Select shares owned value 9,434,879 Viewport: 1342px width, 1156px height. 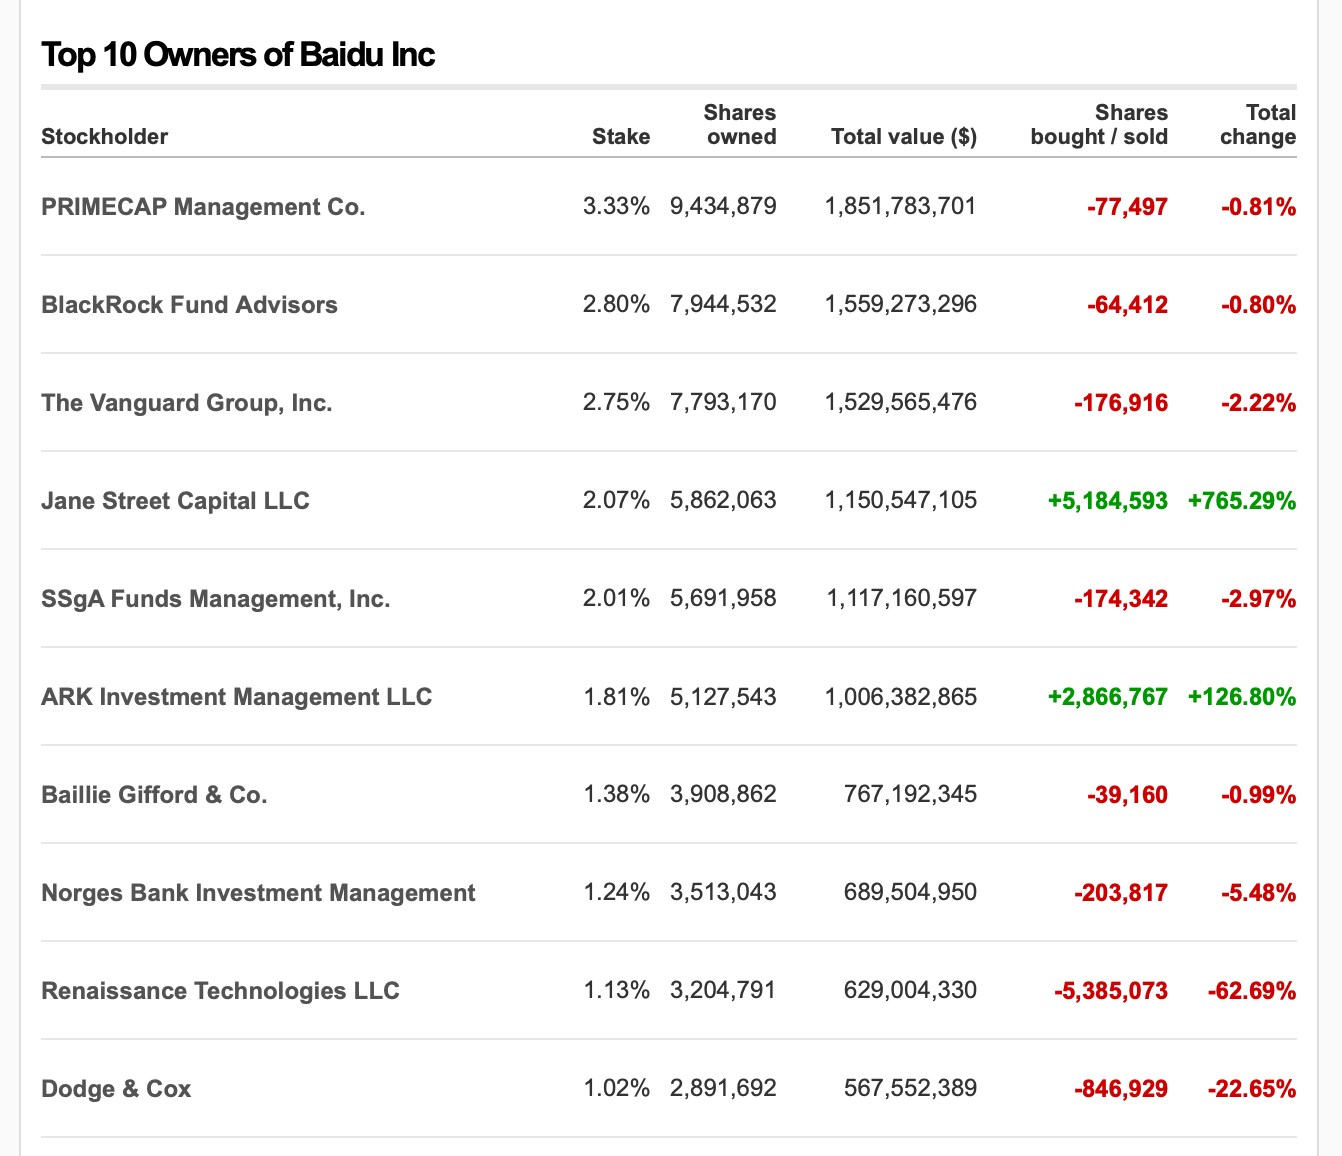pyautogui.click(x=723, y=207)
